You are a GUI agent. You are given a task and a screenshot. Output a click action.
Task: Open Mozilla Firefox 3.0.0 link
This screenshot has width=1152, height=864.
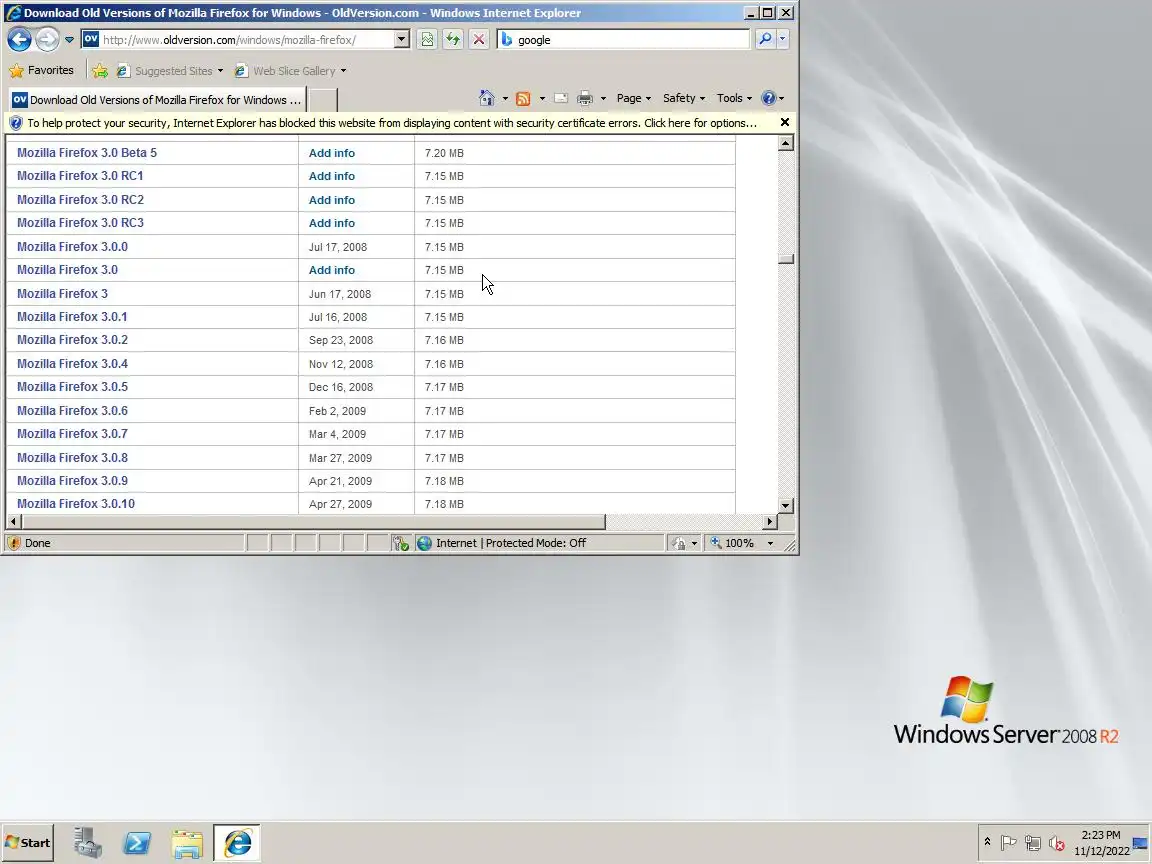72,247
